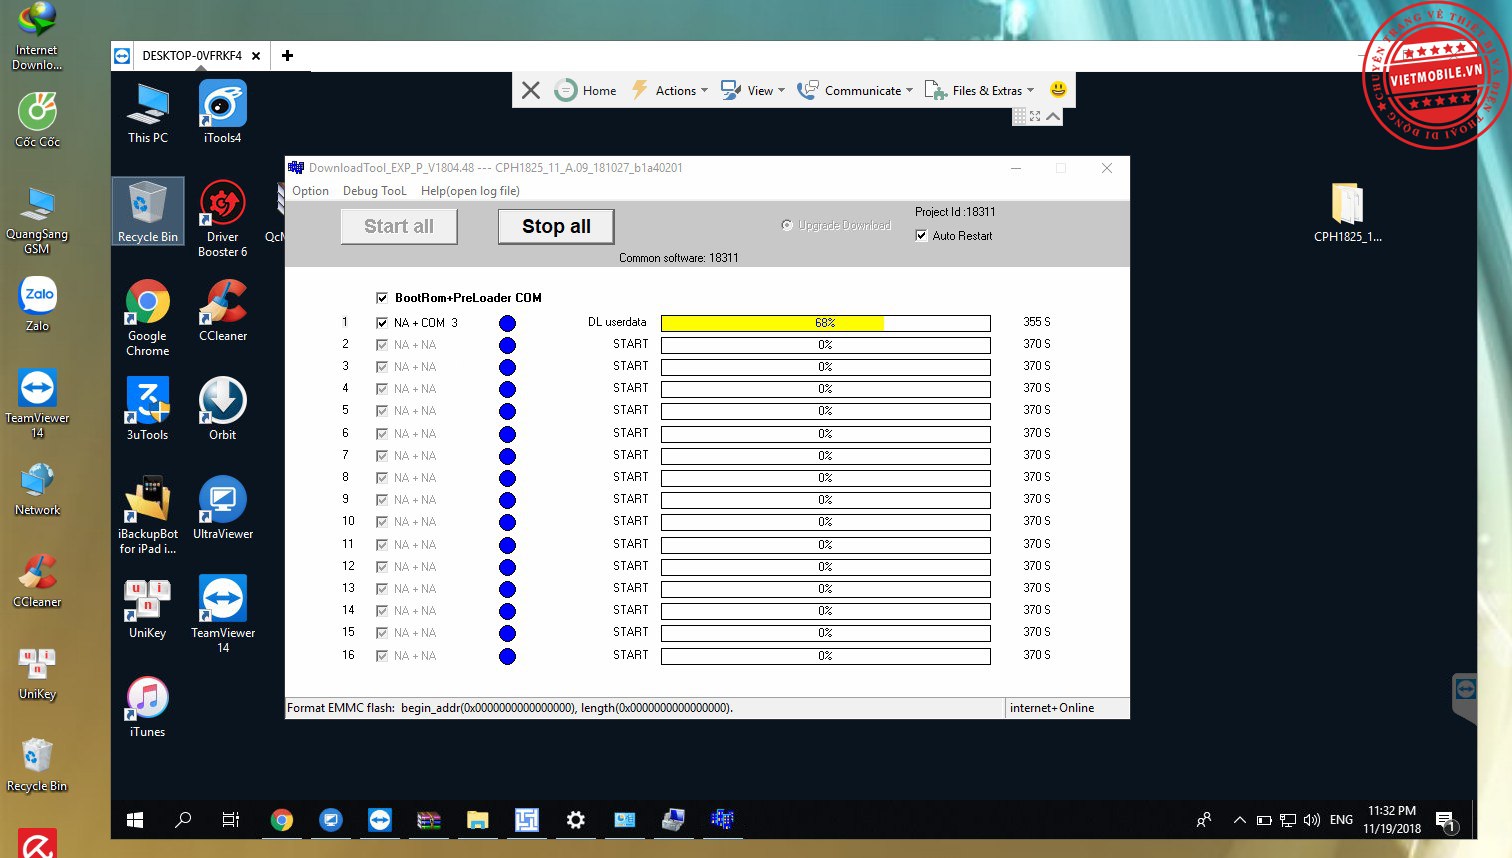1512x858 pixels.
Task: Show hidden tray icons chevron
Action: pyautogui.click(x=1239, y=820)
